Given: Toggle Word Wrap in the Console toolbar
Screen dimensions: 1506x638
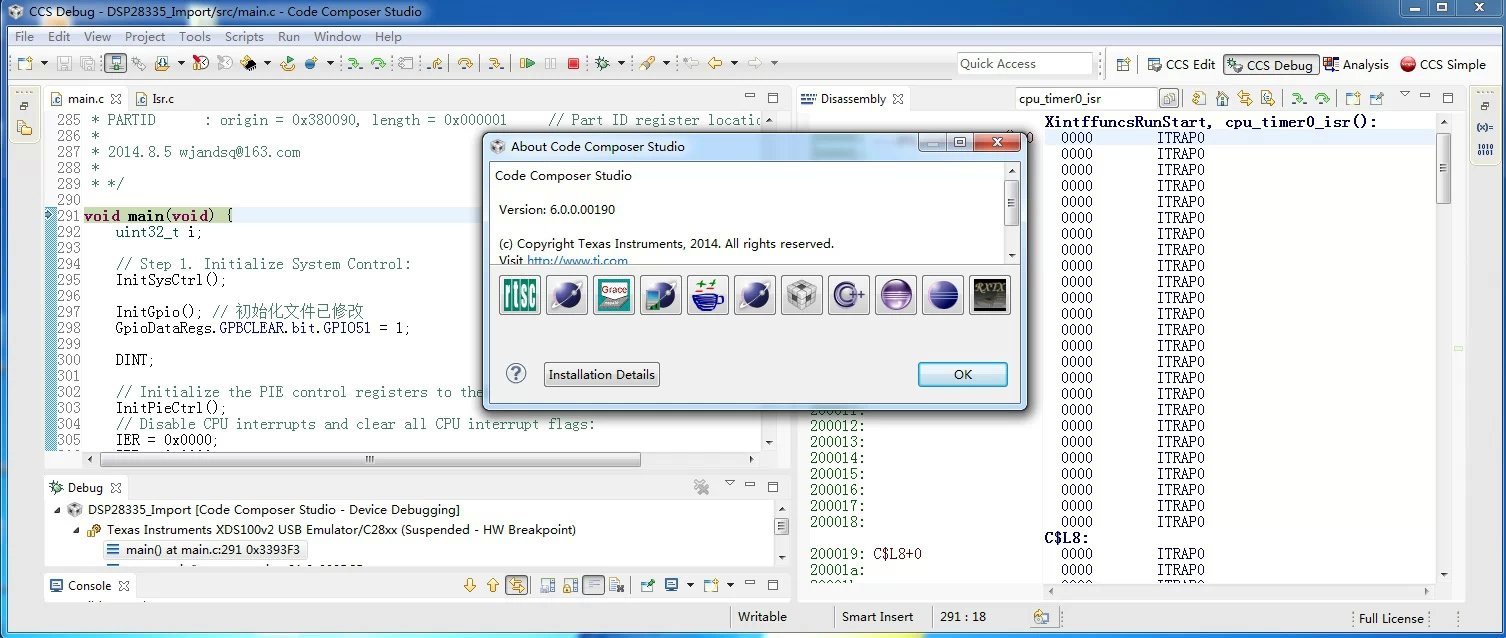Looking at the screenshot, I should coord(594,585).
